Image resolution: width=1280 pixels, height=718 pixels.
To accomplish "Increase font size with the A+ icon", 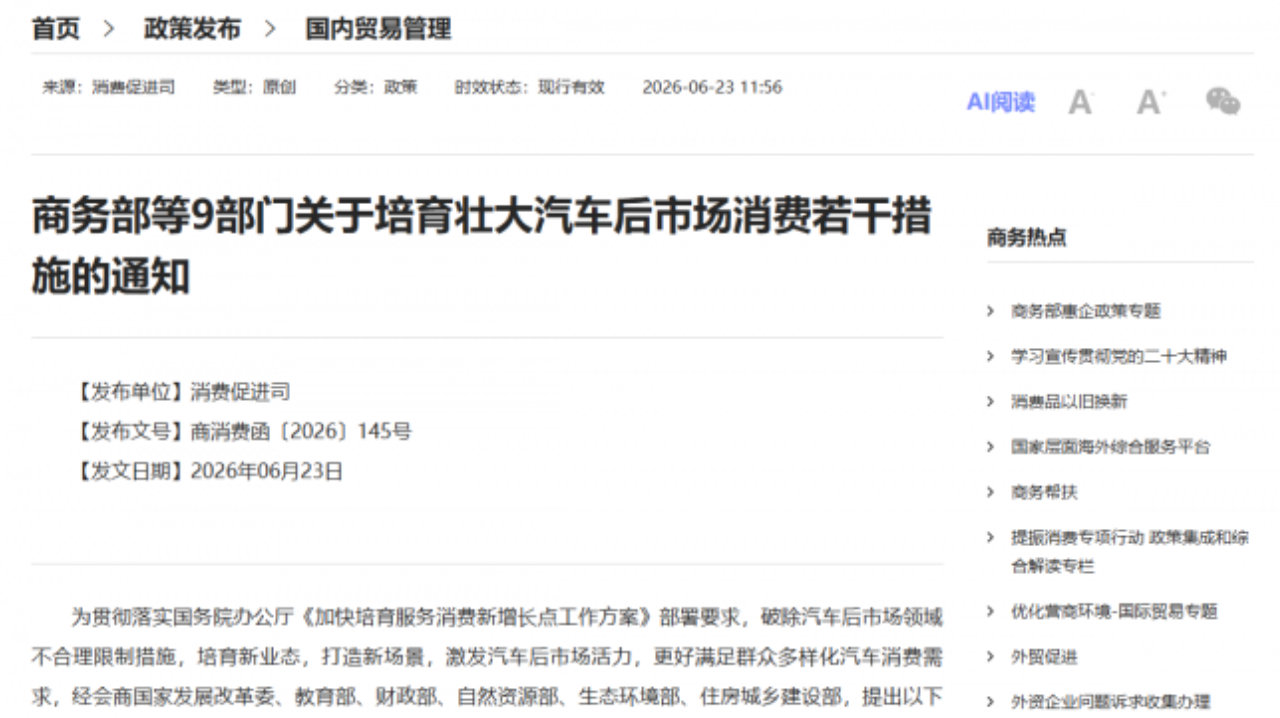I will coord(1151,102).
